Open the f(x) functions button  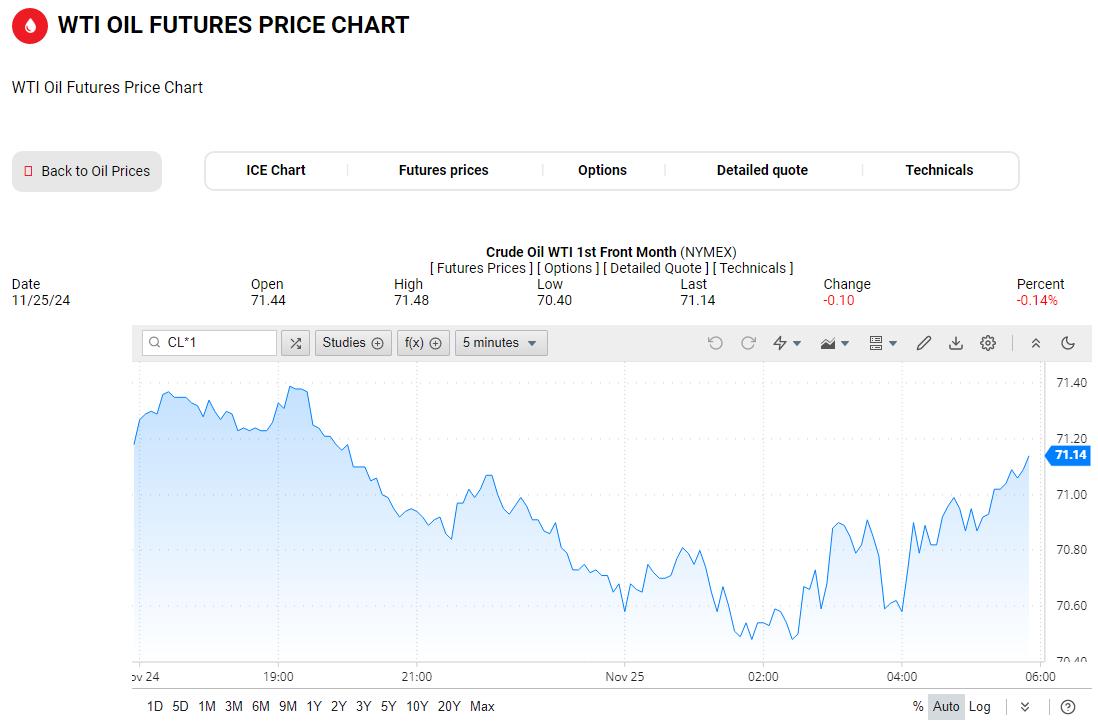[x=423, y=343]
